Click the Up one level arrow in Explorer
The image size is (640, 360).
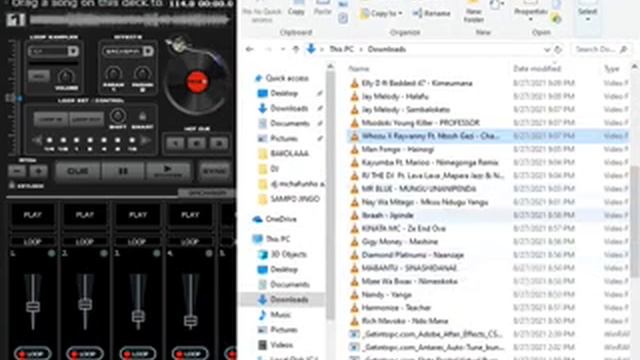pos(296,49)
